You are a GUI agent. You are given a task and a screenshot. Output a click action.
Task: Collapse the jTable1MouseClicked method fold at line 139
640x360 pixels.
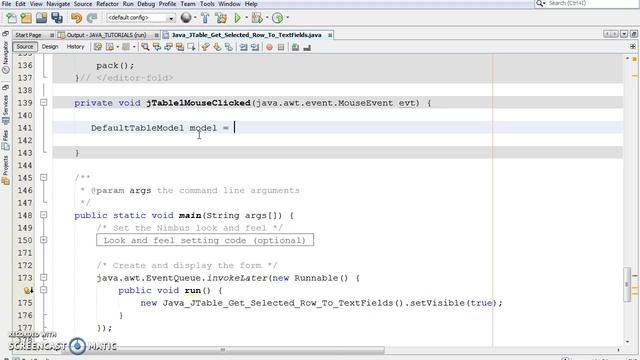[x=44, y=103]
